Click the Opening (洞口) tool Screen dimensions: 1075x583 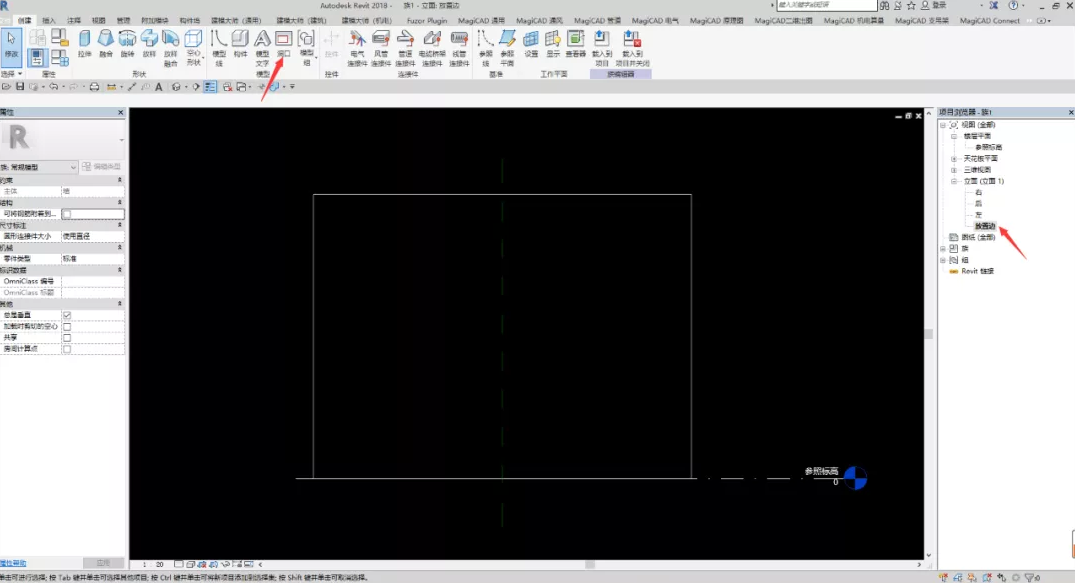point(283,43)
